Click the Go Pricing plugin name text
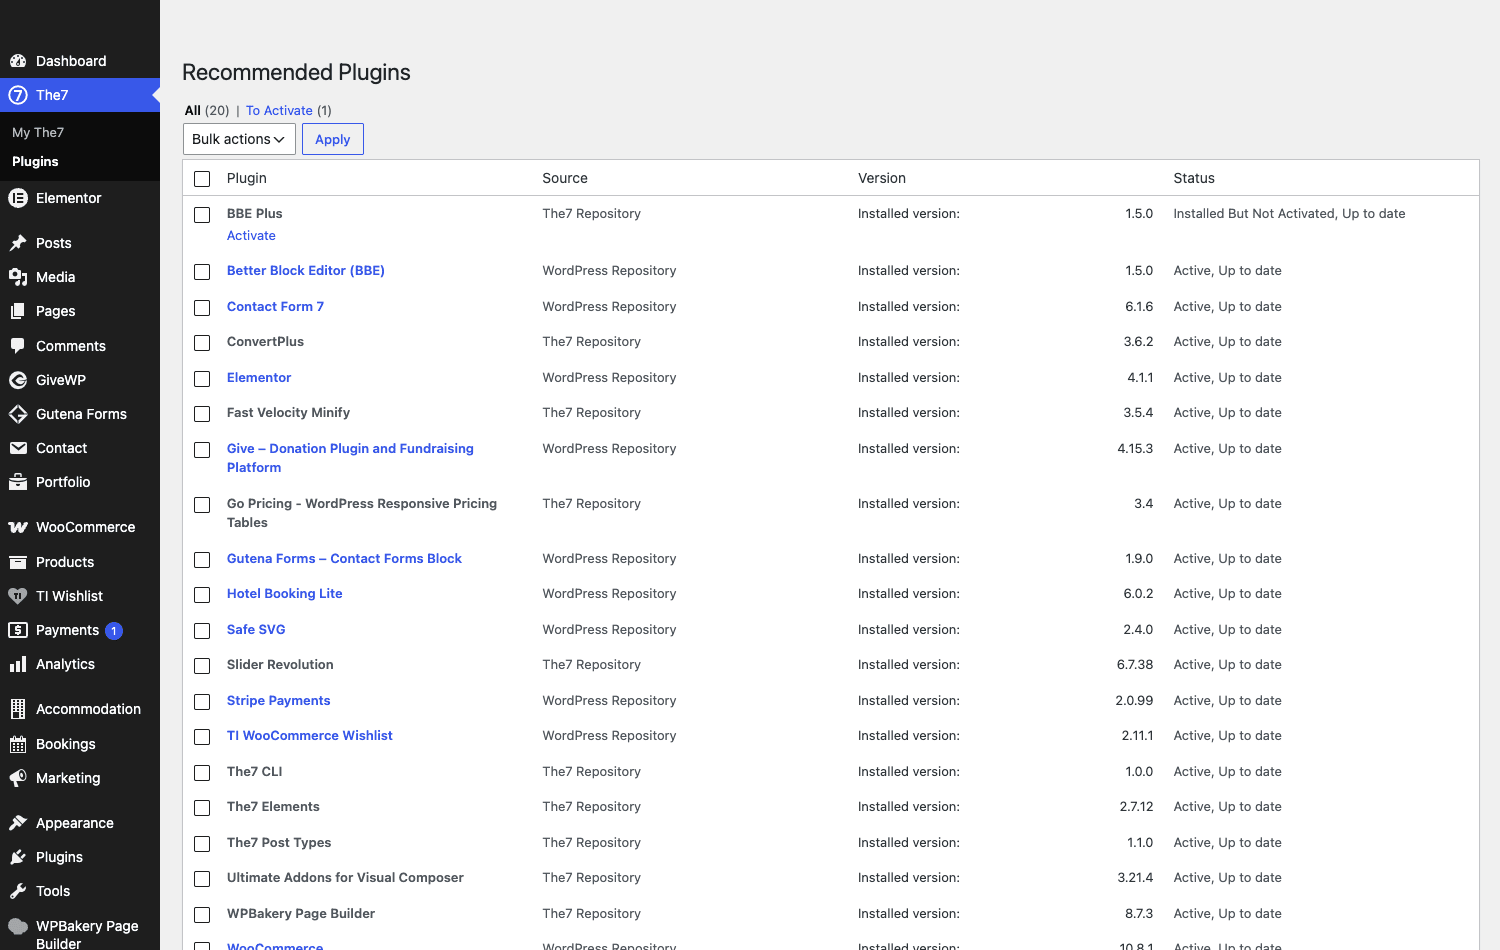Image resolution: width=1500 pixels, height=950 pixels. (362, 513)
